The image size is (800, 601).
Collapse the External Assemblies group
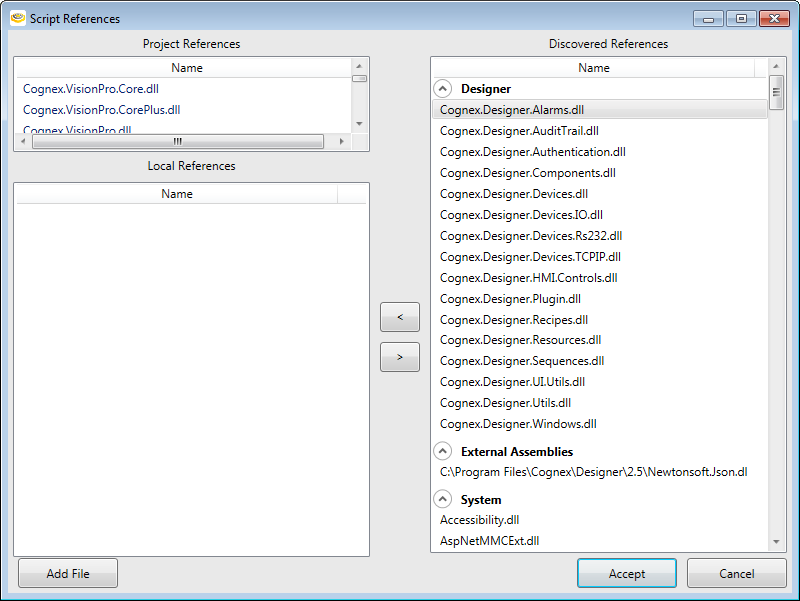point(443,452)
